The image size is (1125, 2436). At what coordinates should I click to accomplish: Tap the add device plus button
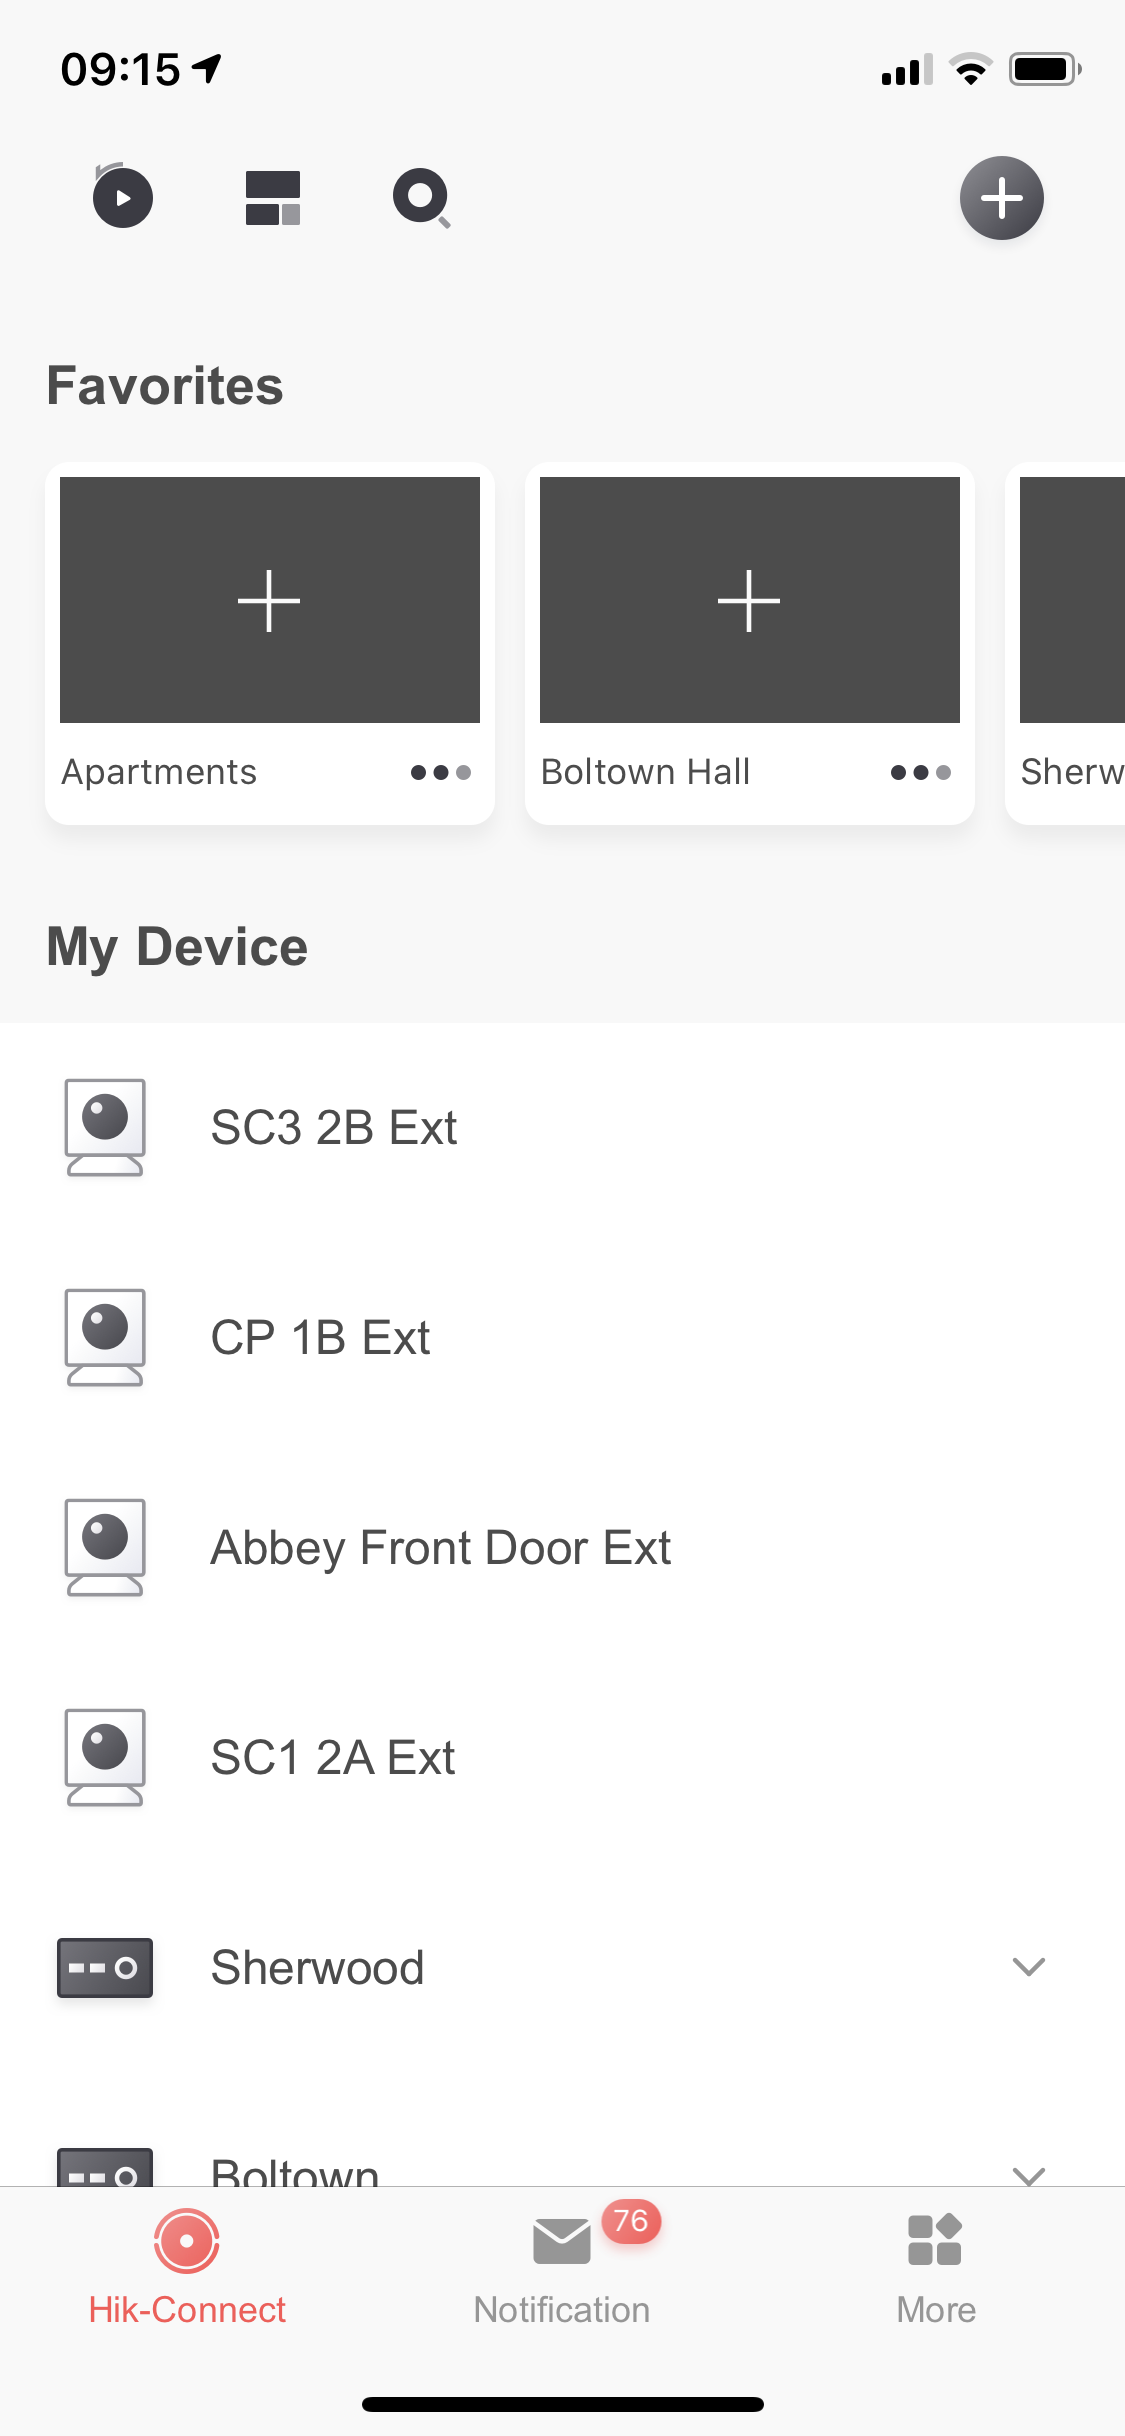(1001, 198)
